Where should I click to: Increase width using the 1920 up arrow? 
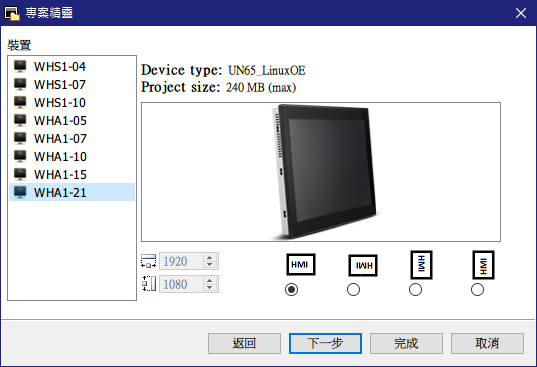point(210,257)
